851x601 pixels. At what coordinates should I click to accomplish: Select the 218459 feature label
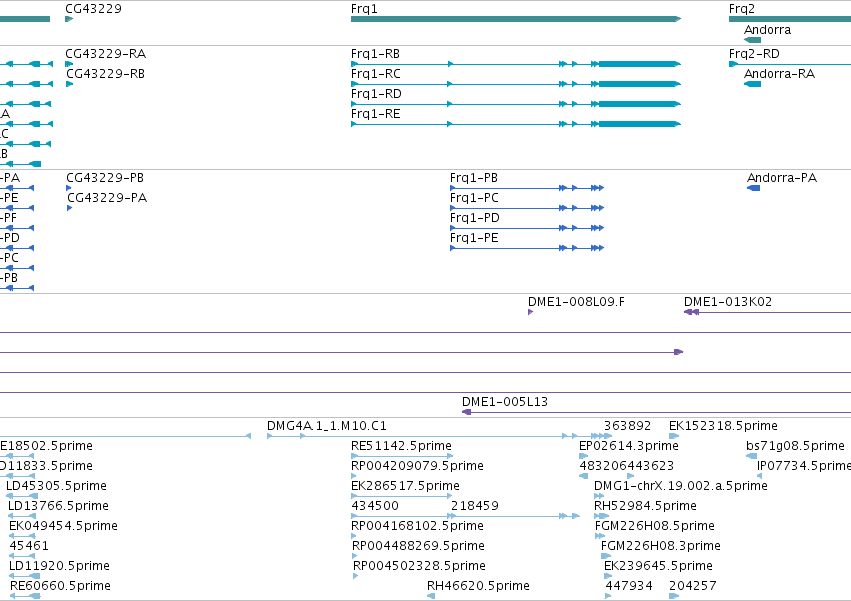[x=474, y=506]
